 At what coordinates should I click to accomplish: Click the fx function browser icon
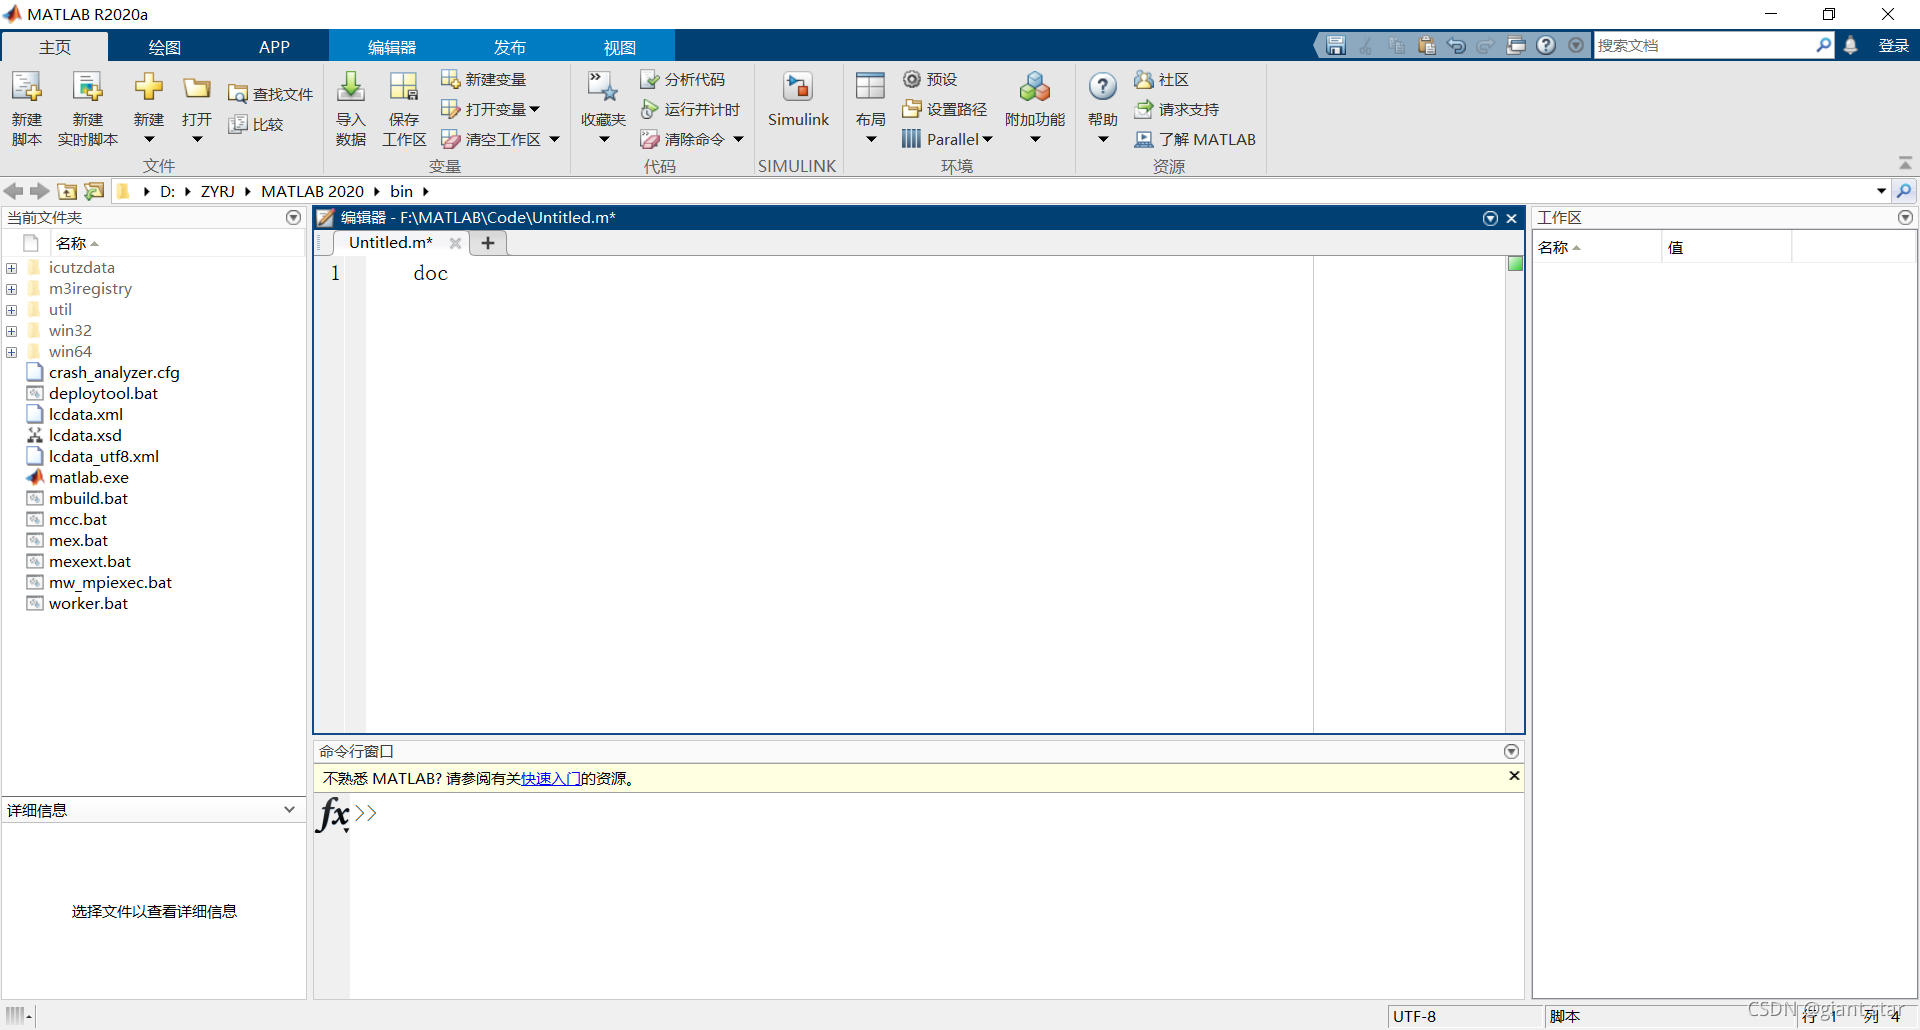coord(333,814)
